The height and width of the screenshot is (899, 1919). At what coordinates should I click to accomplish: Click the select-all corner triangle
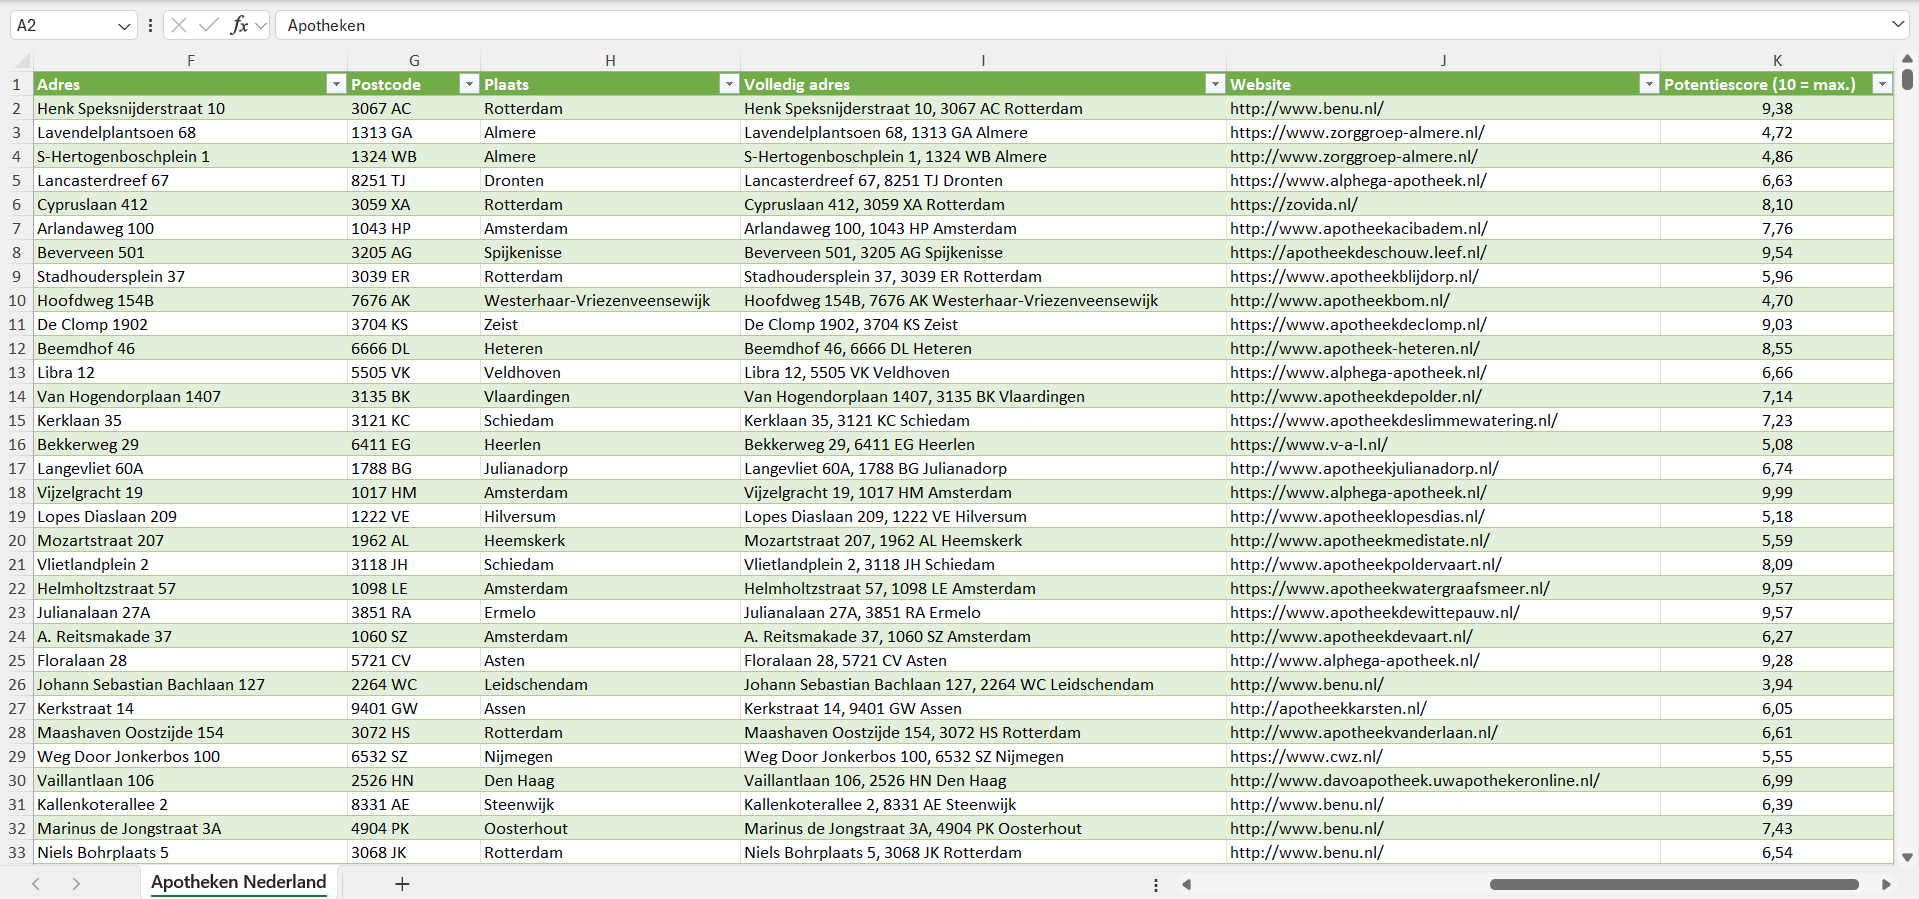tap(22, 61)
